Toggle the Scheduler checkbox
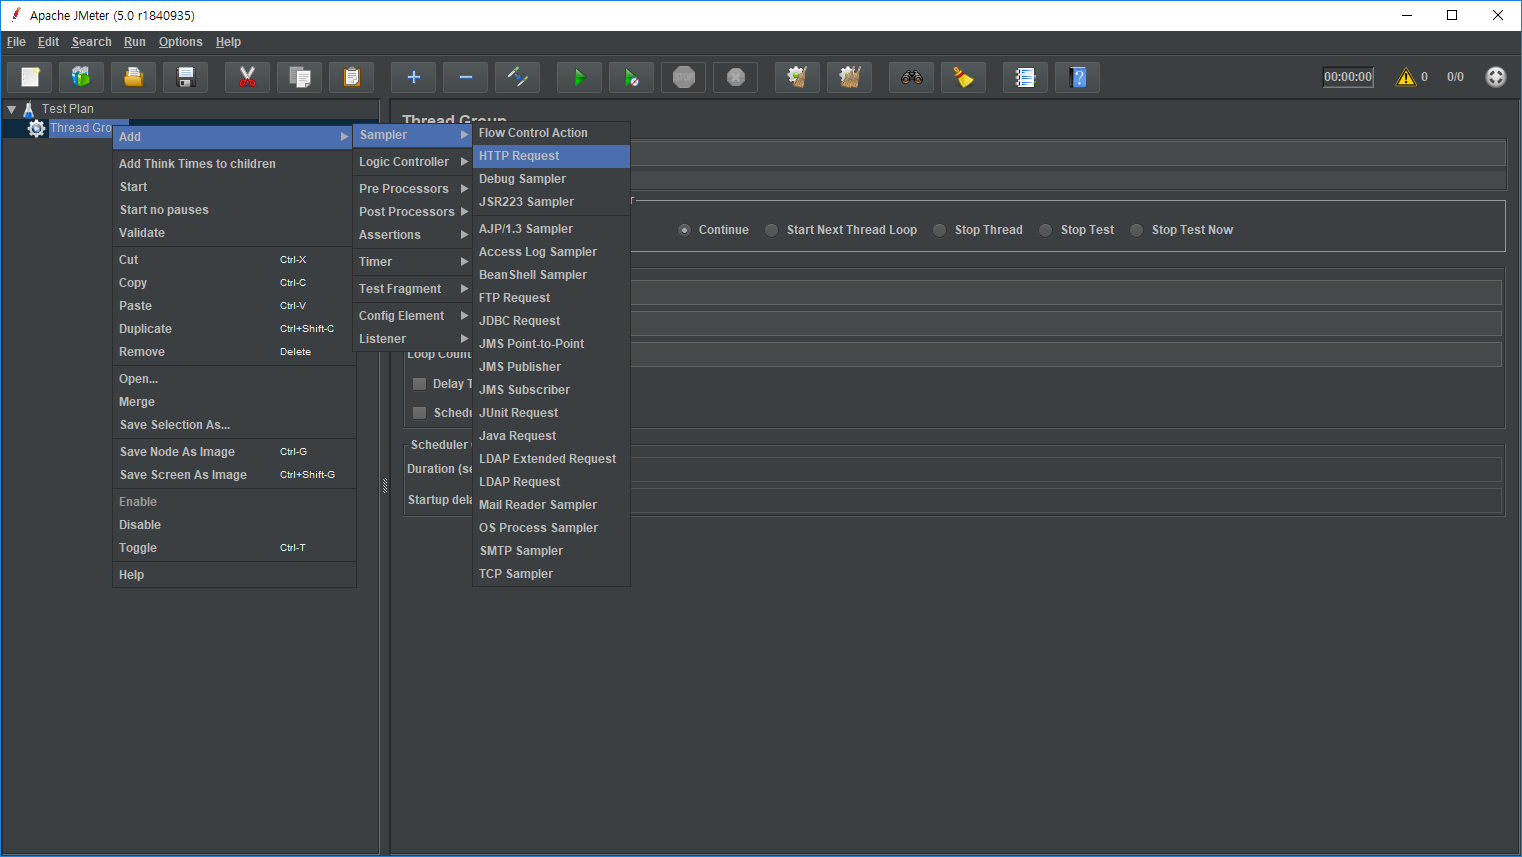This screenshot has height=857, width=1522. pos(420,413)
